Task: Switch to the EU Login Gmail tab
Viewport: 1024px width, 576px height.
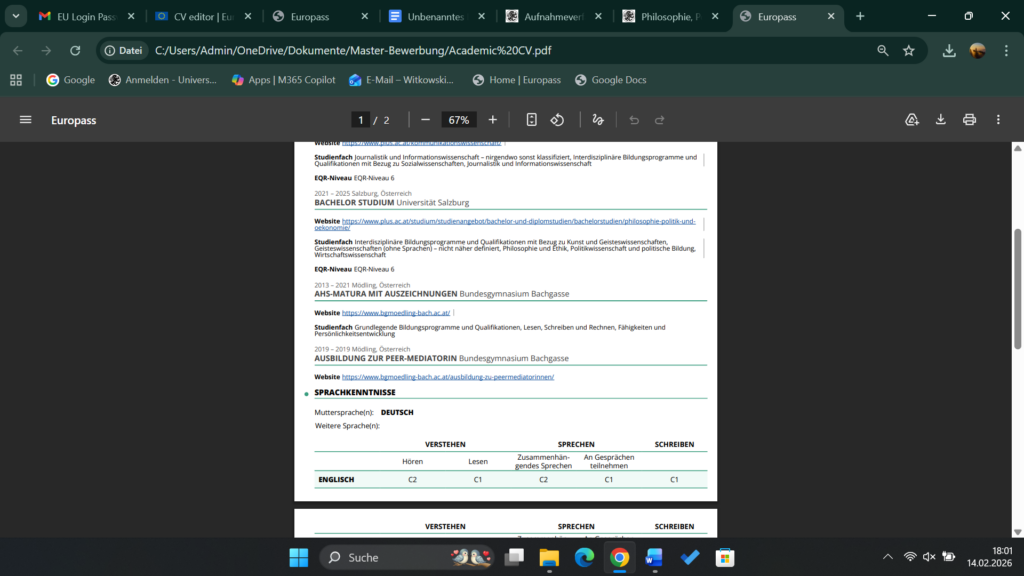Action: (x=84, y=16)
